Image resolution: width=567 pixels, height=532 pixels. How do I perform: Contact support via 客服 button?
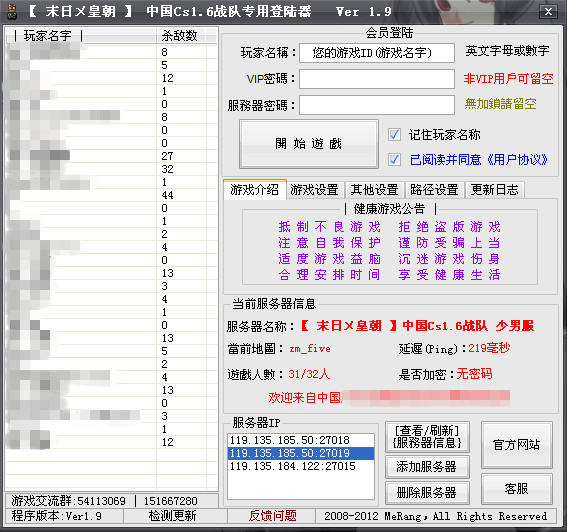[x=516, y=489]
